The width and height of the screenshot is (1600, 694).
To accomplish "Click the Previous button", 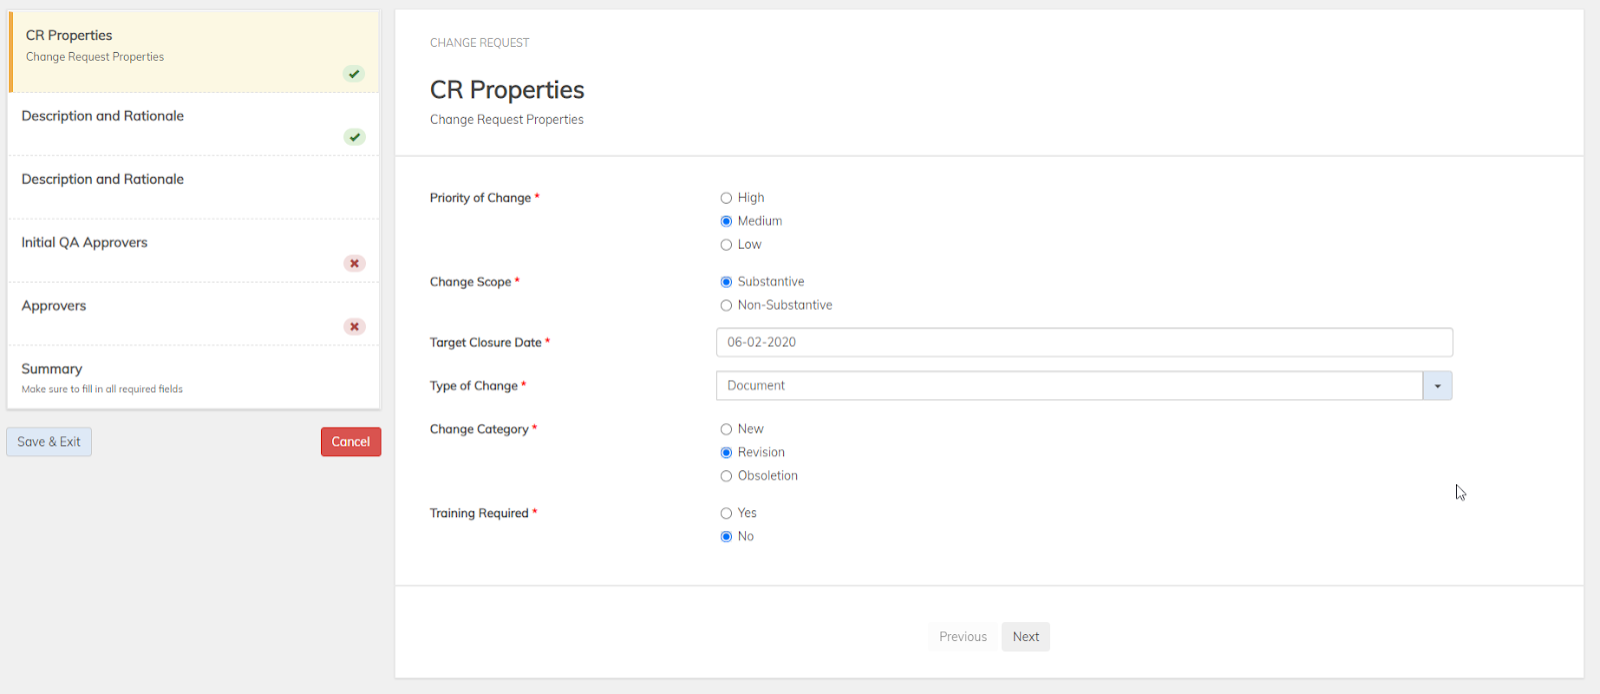I will 962,637.
